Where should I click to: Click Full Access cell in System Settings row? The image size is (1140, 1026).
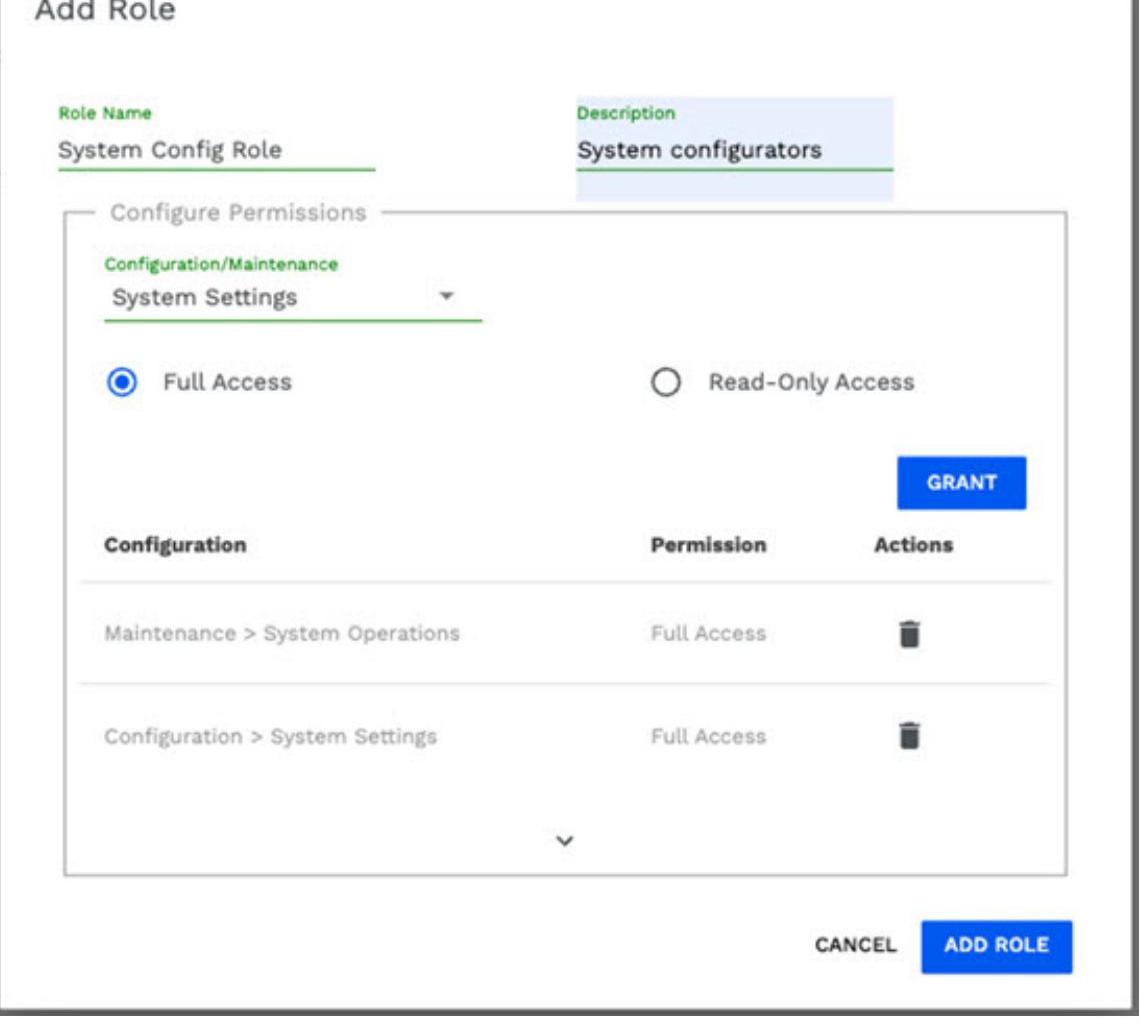click(x=708, y=736)
